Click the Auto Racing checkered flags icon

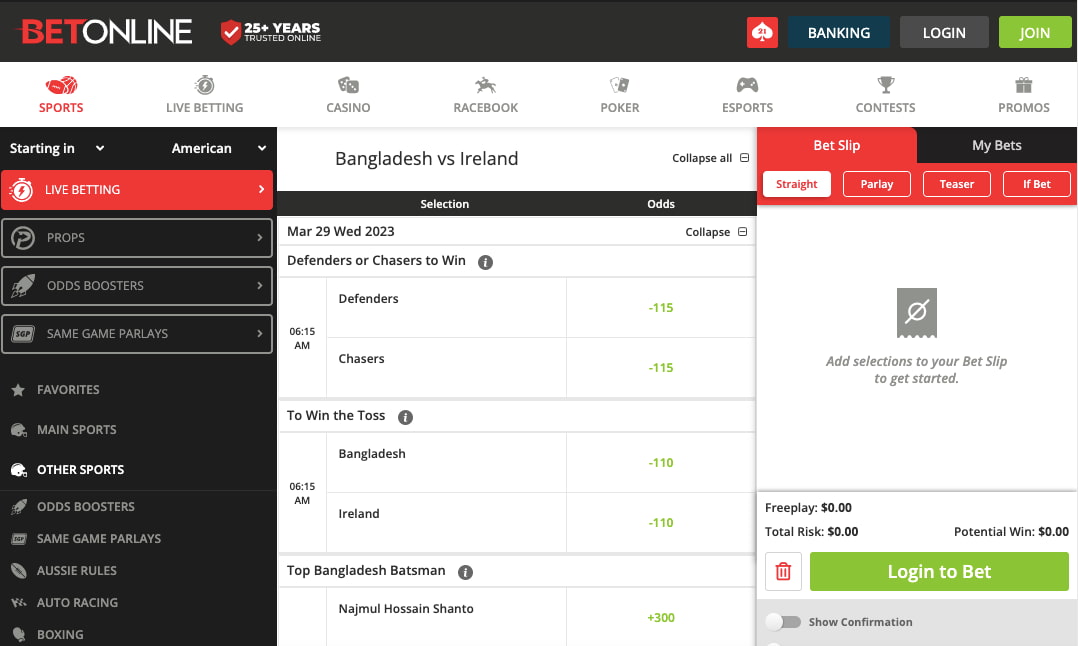(19, 603)
